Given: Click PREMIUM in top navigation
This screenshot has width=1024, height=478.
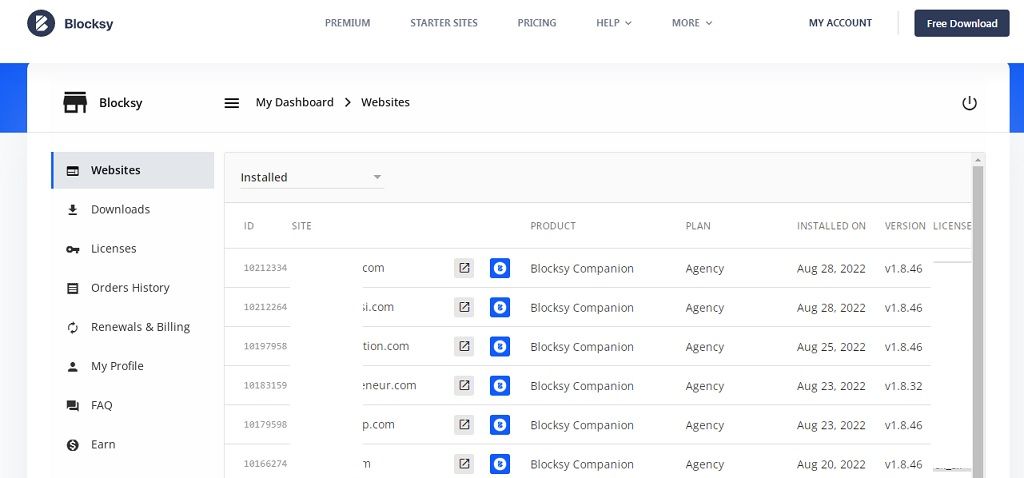Looking at the screenshot, I should [x=347, y=23].
